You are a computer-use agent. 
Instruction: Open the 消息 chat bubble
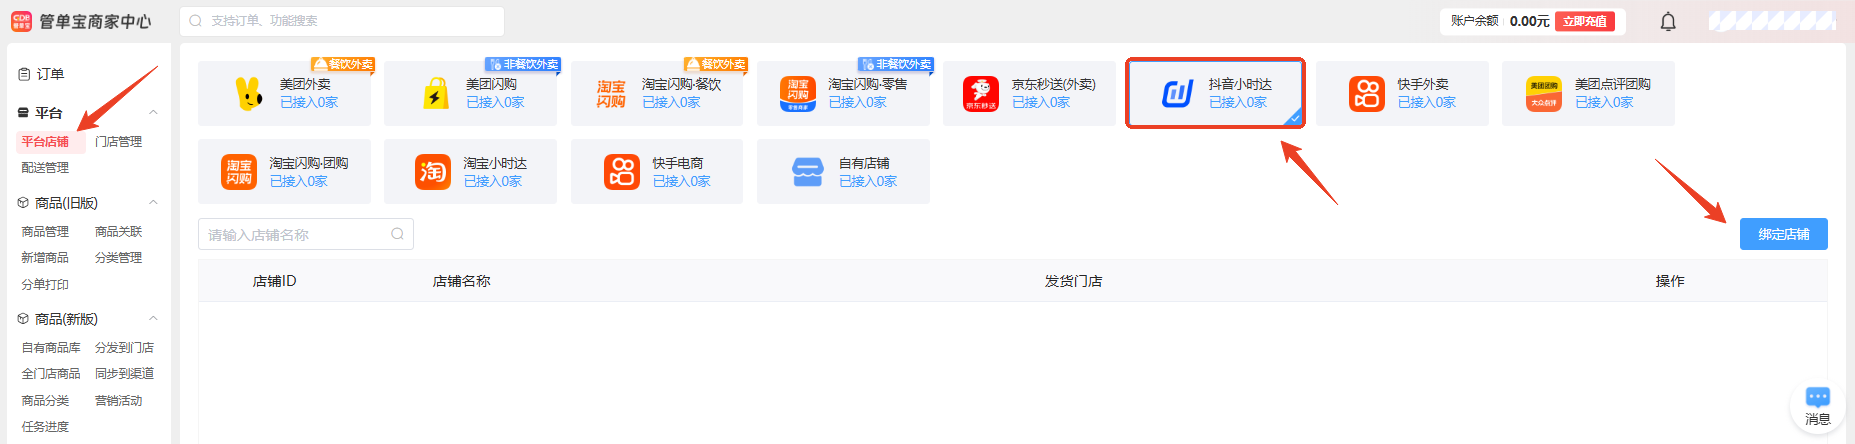click(x=1818, y=407)
